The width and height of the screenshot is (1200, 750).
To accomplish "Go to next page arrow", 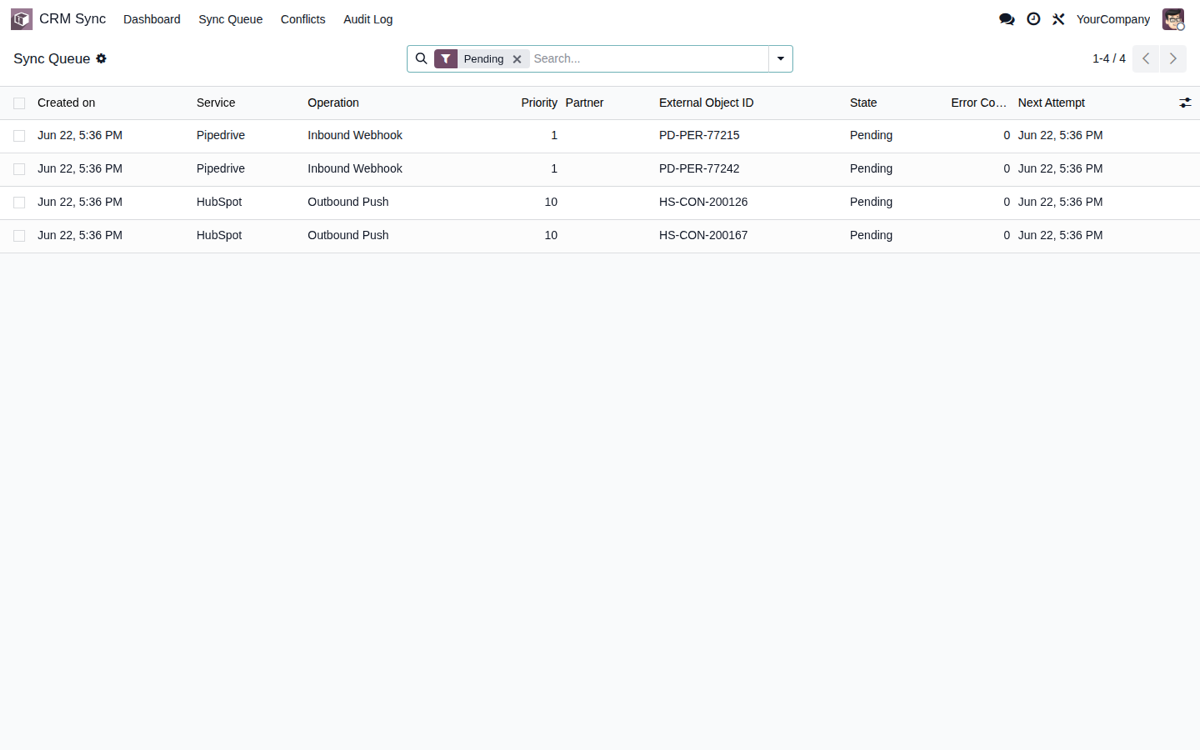I will click(x=1173, y=59).
